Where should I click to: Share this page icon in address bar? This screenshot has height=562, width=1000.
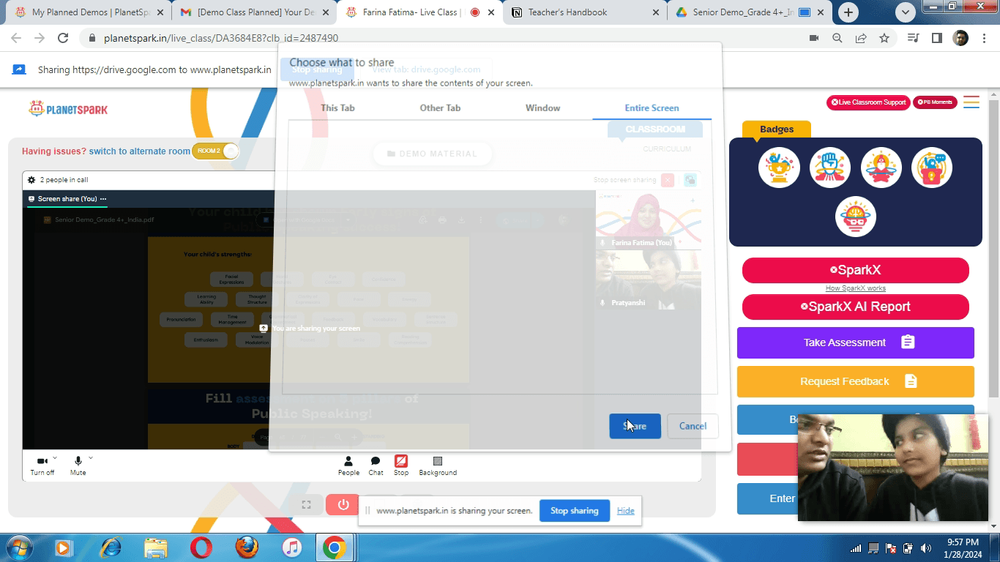coord(860,38)
